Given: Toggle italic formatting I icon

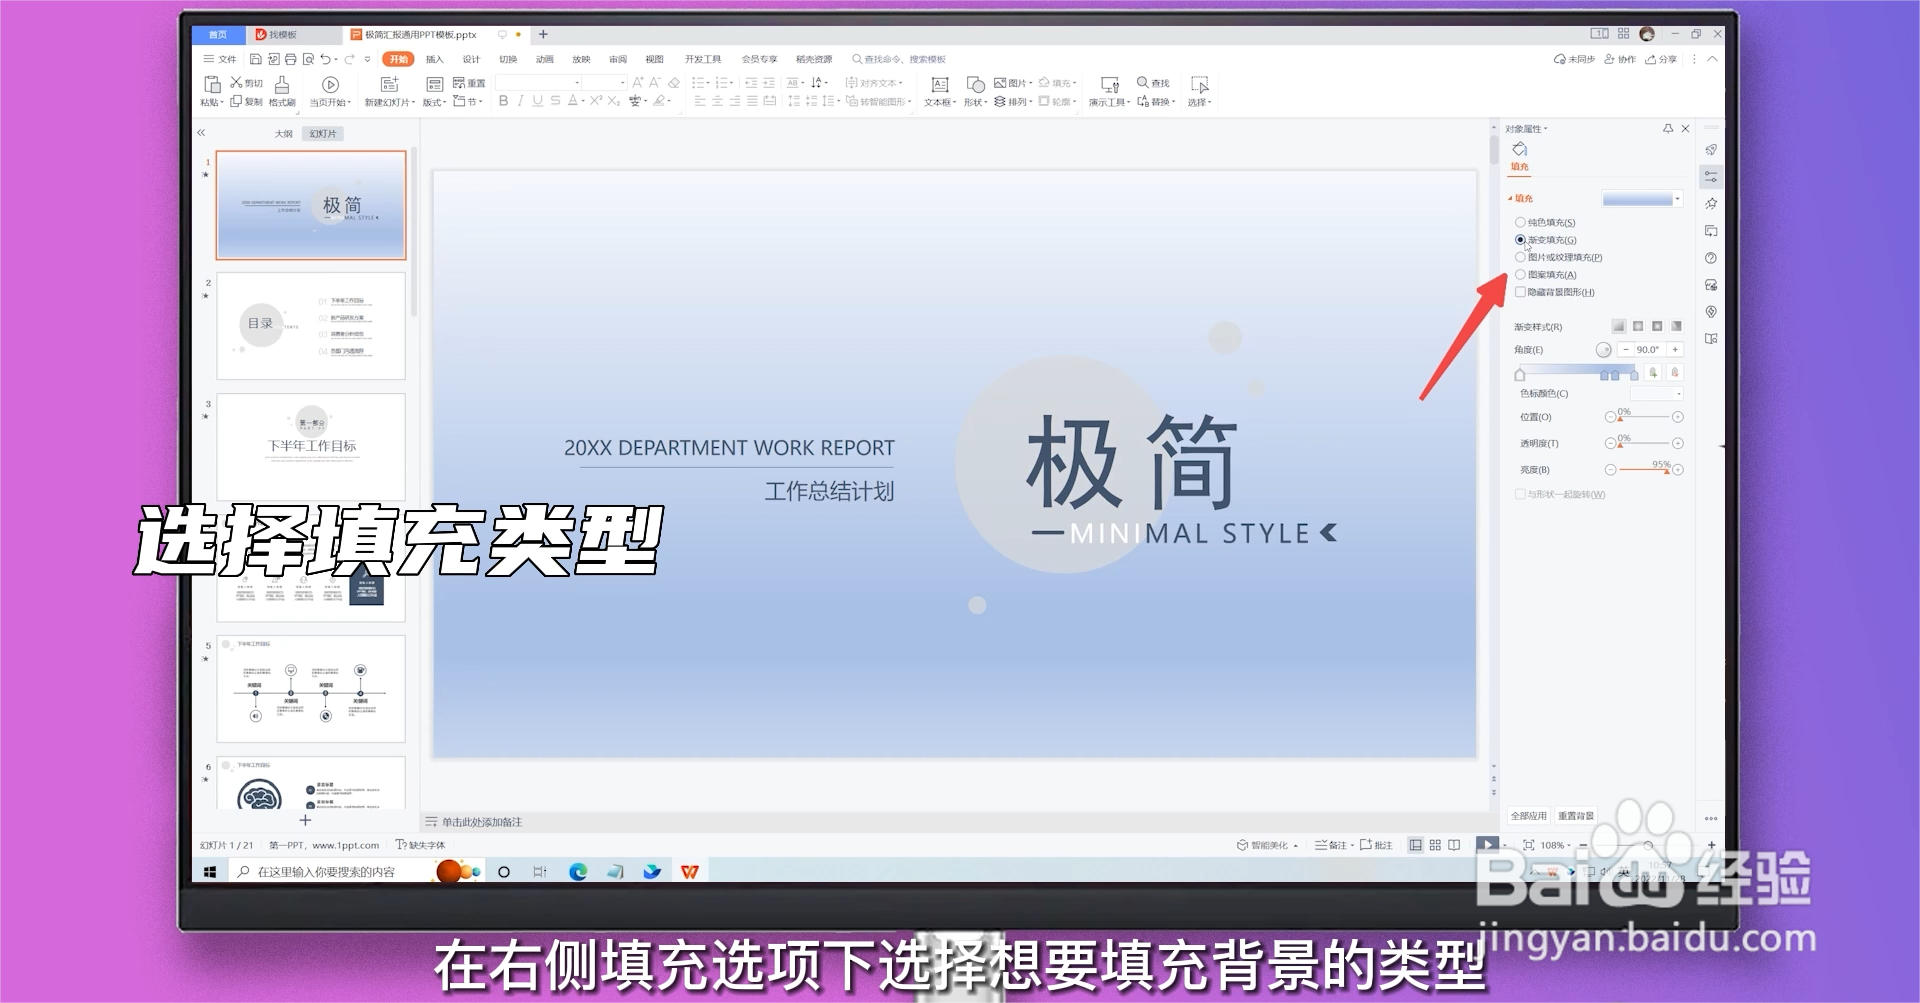Looking at the screenshot, I should tap(520, 101).
